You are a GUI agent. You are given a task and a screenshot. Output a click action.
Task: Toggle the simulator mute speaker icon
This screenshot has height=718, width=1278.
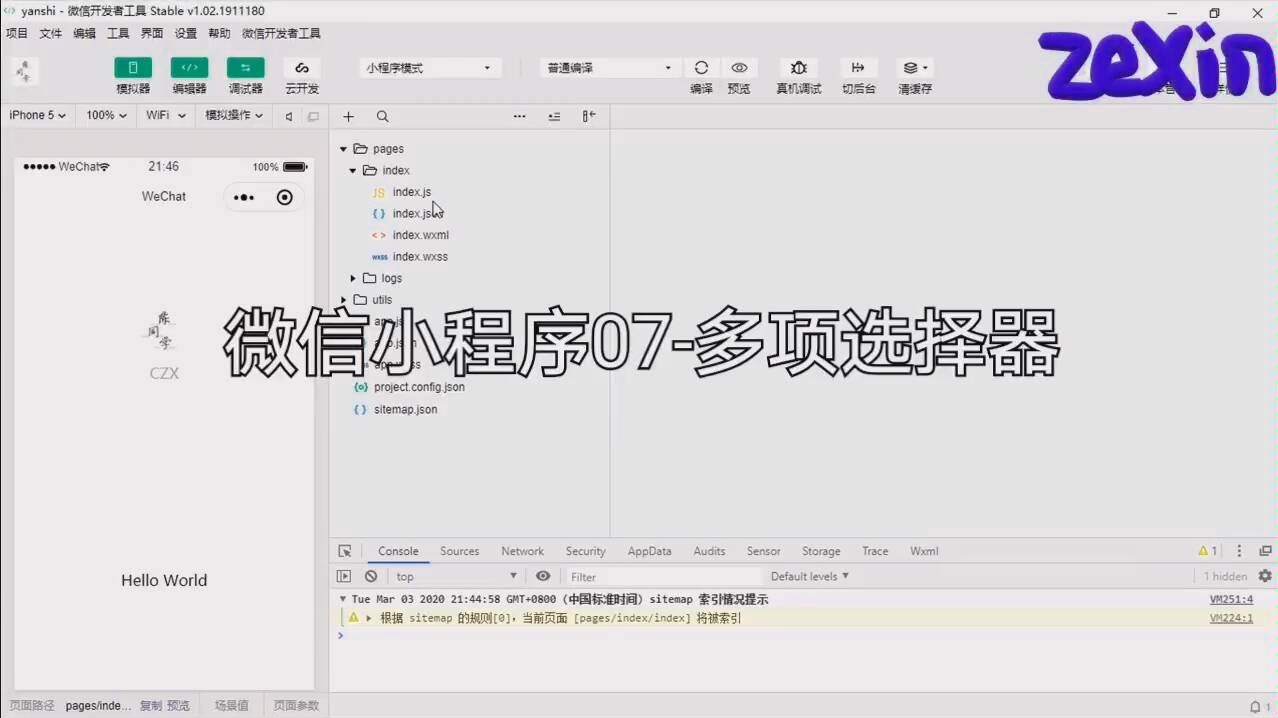click(x=289, y=116)
